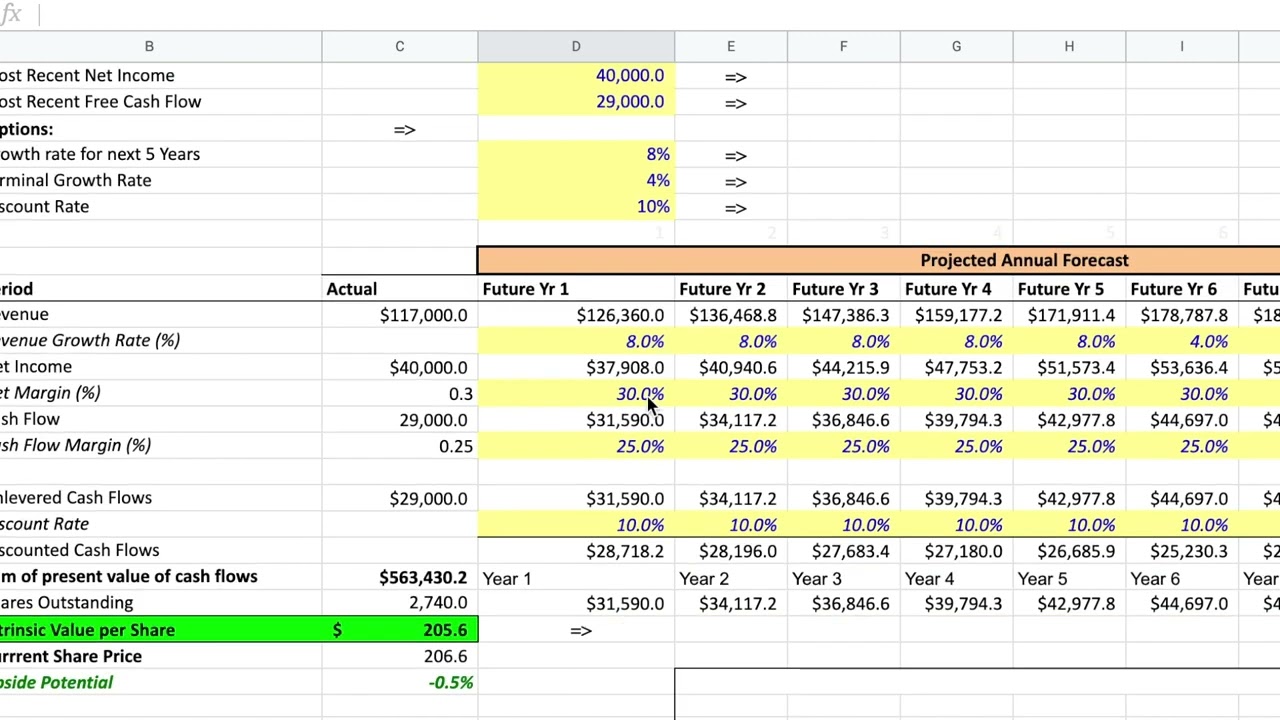Screen dimensions: 1280x720
Task: Select the terminal growth rate label
Action: (x=75, y=180)
